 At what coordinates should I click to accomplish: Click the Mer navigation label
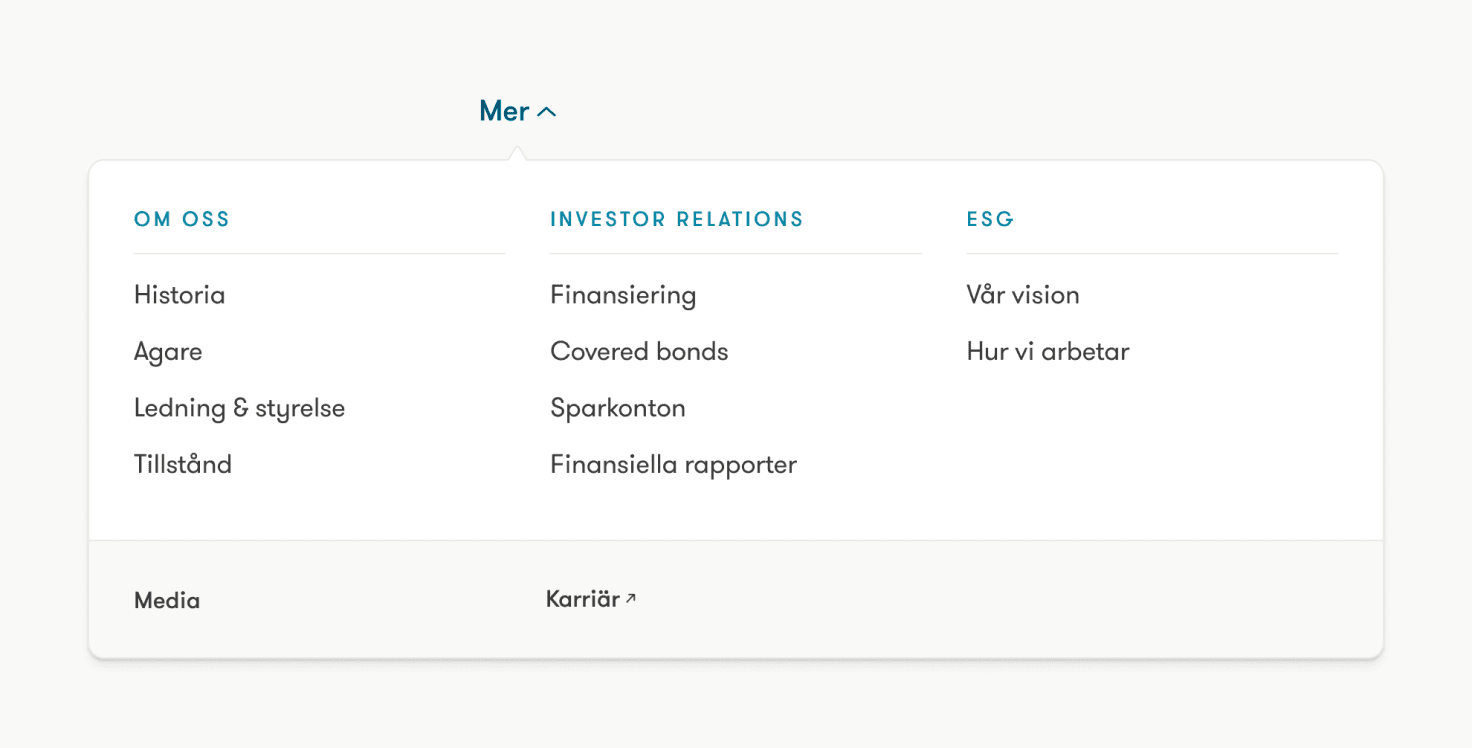[x=504, y=111]
